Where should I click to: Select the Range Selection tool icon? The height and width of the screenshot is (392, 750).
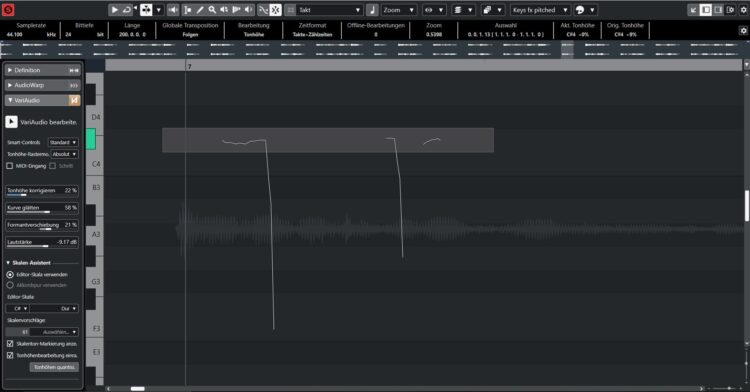(x=188, y=10)
